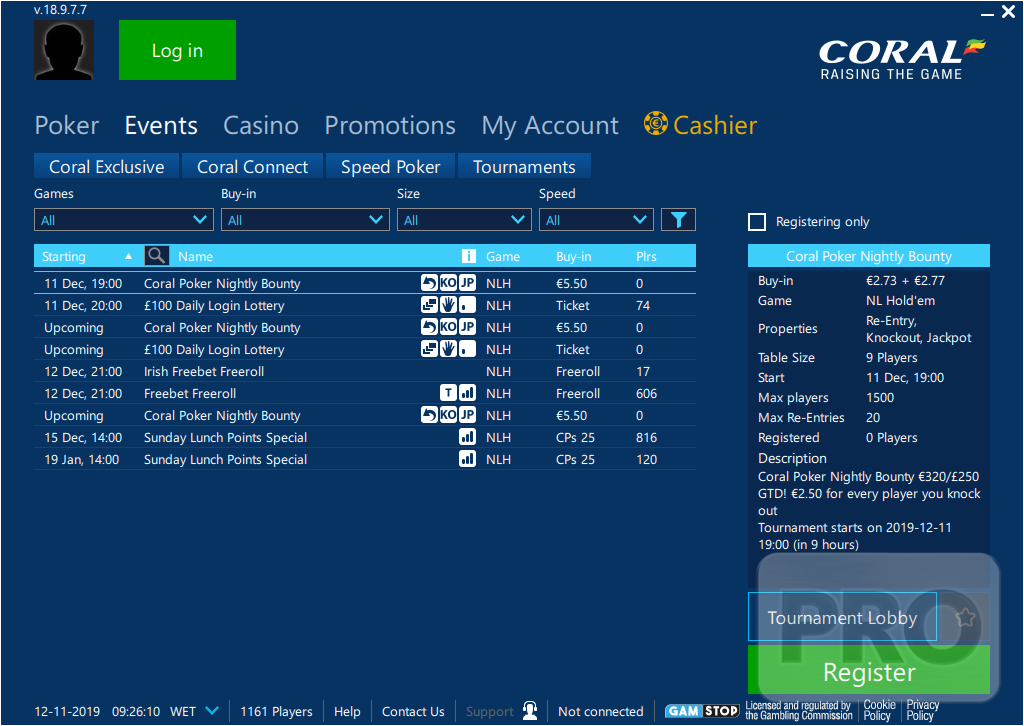The image size is (1024, 726).
Task: Click the stacked-windows icon on the Upcoming Daily Login Lottery row
Action: point(429,349)
